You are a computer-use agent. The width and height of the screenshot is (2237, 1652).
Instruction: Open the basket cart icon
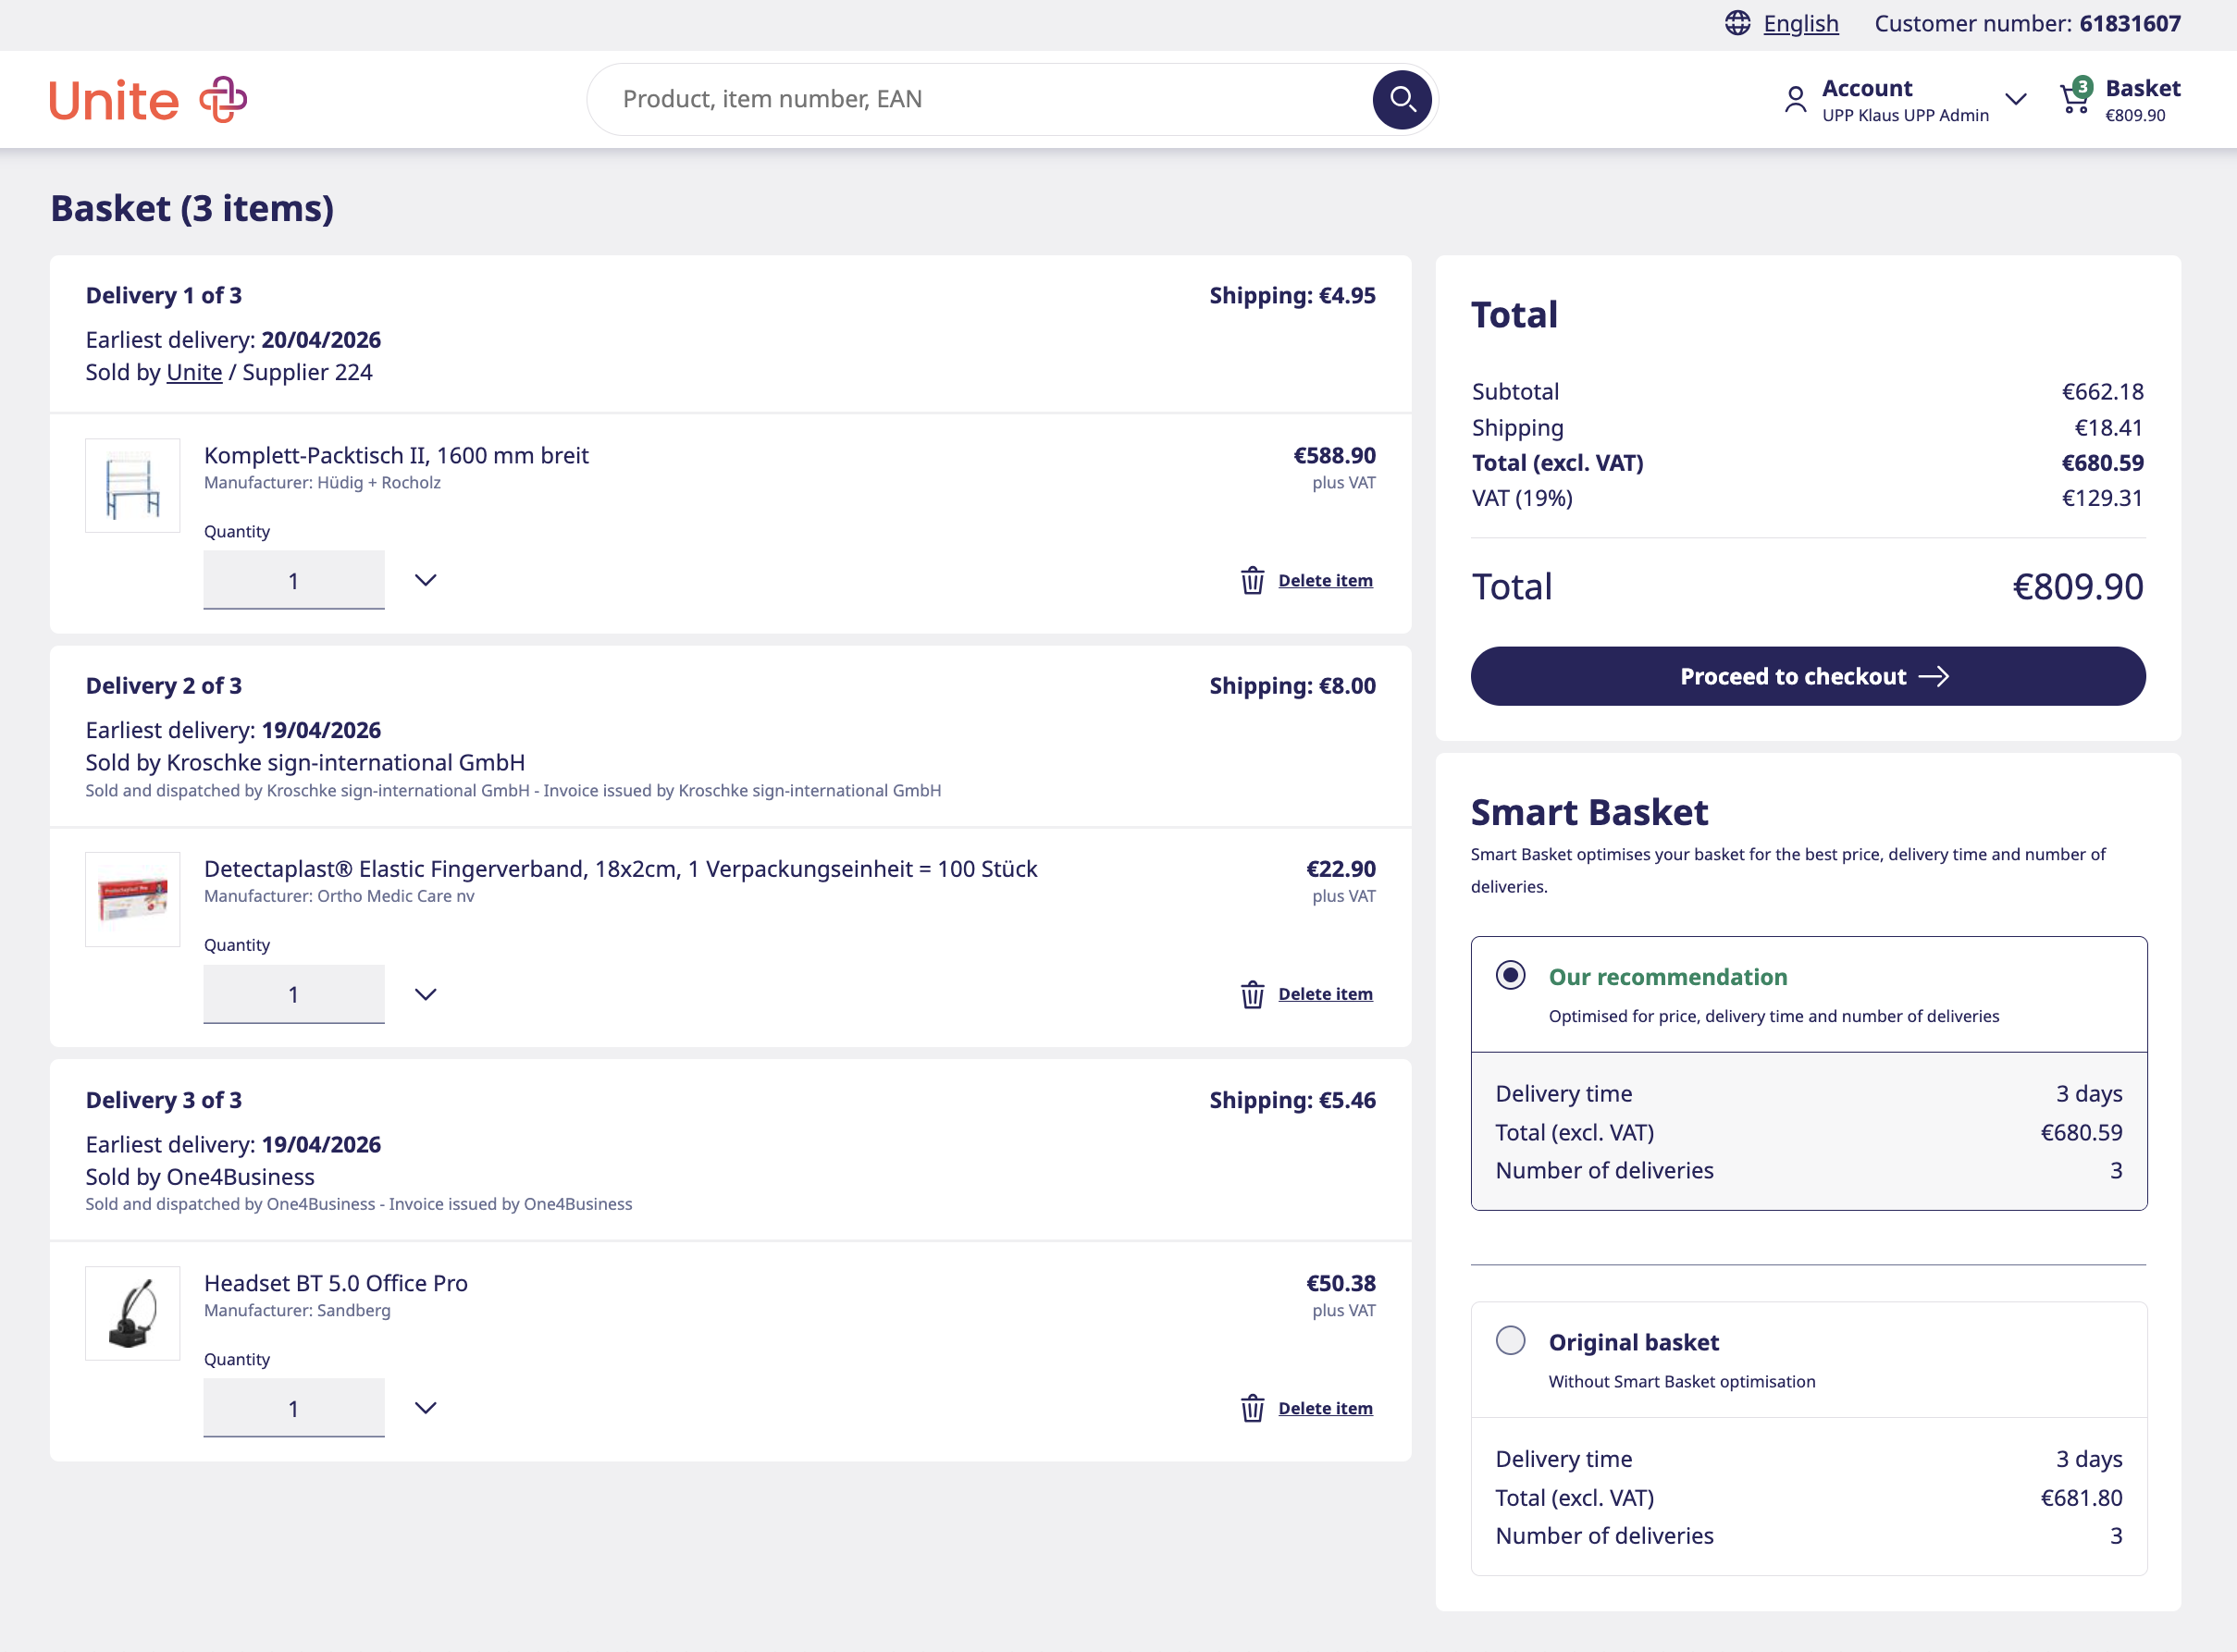tap(2075, 97)
